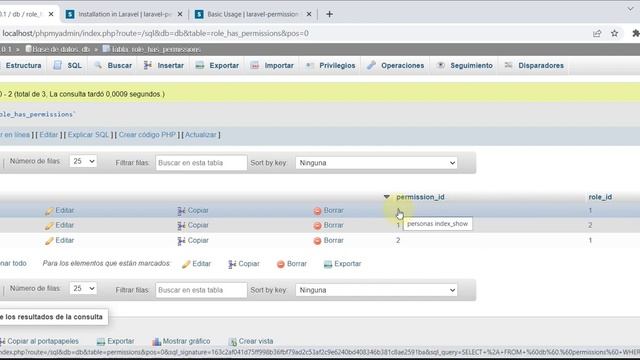Click Copiar for marked elements

tap(244, 264)
